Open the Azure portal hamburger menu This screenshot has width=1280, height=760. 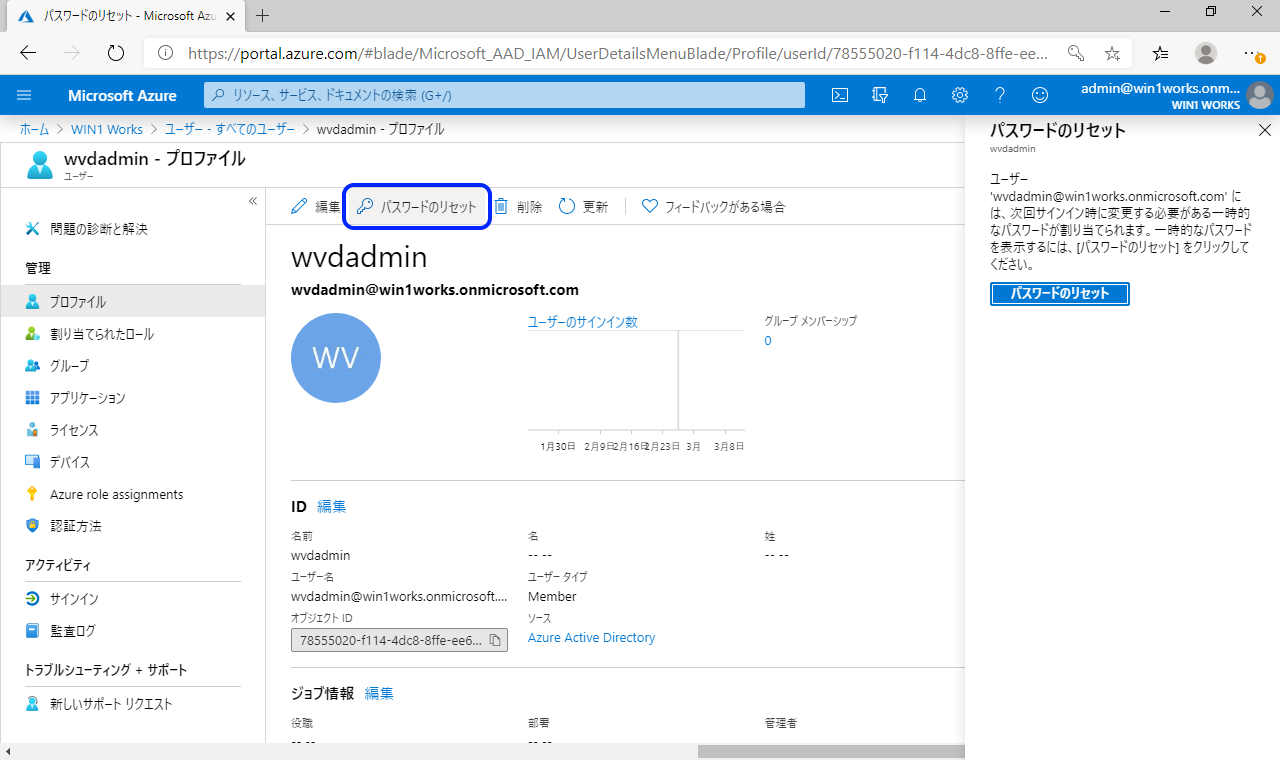pyautogui.click(x=25, y=95)
